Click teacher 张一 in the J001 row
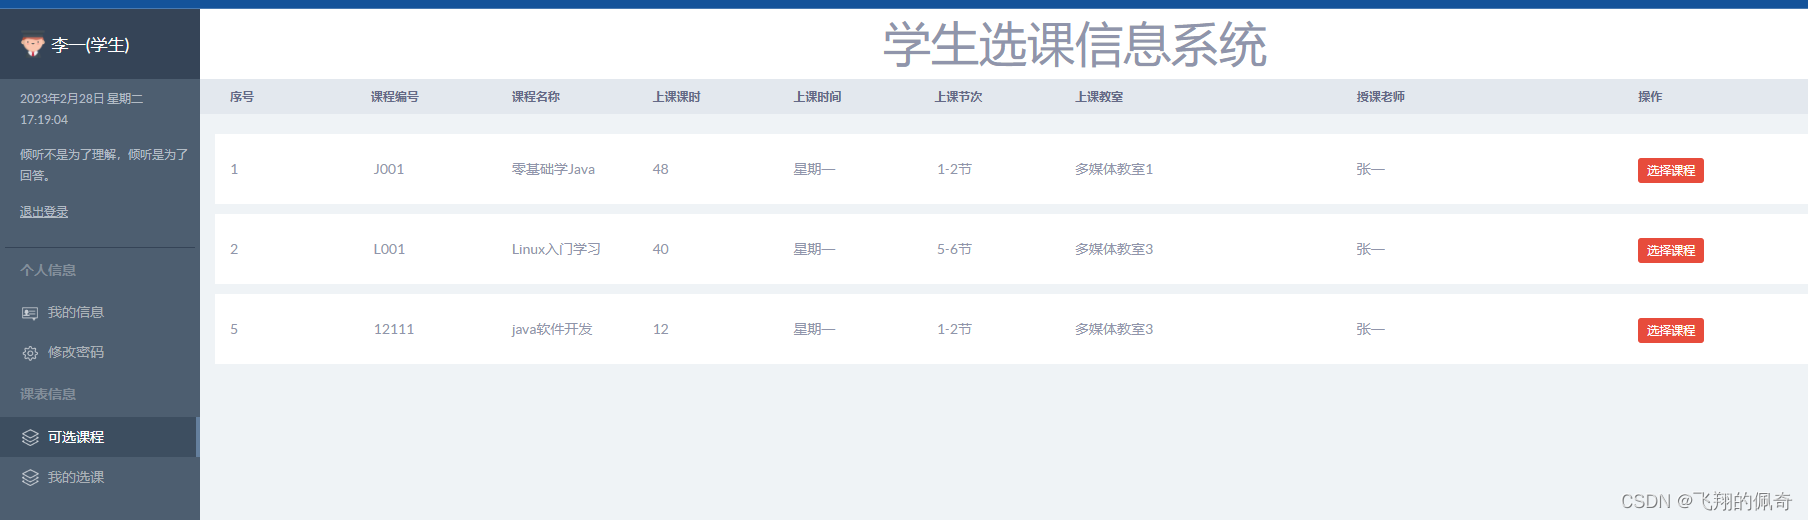This screenshot has height=520, width=1808. click(x=1371, y=169)
